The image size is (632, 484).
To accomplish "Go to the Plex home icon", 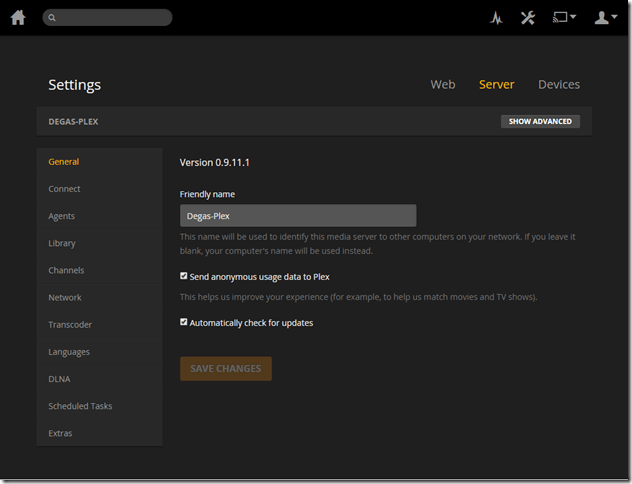I will pyautogui.click(x=18, y=17).
